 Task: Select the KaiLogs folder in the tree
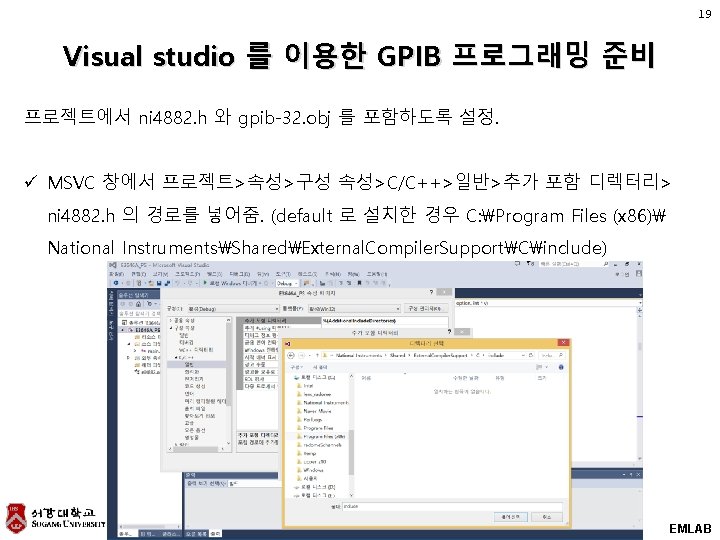(x=309, y=420)
